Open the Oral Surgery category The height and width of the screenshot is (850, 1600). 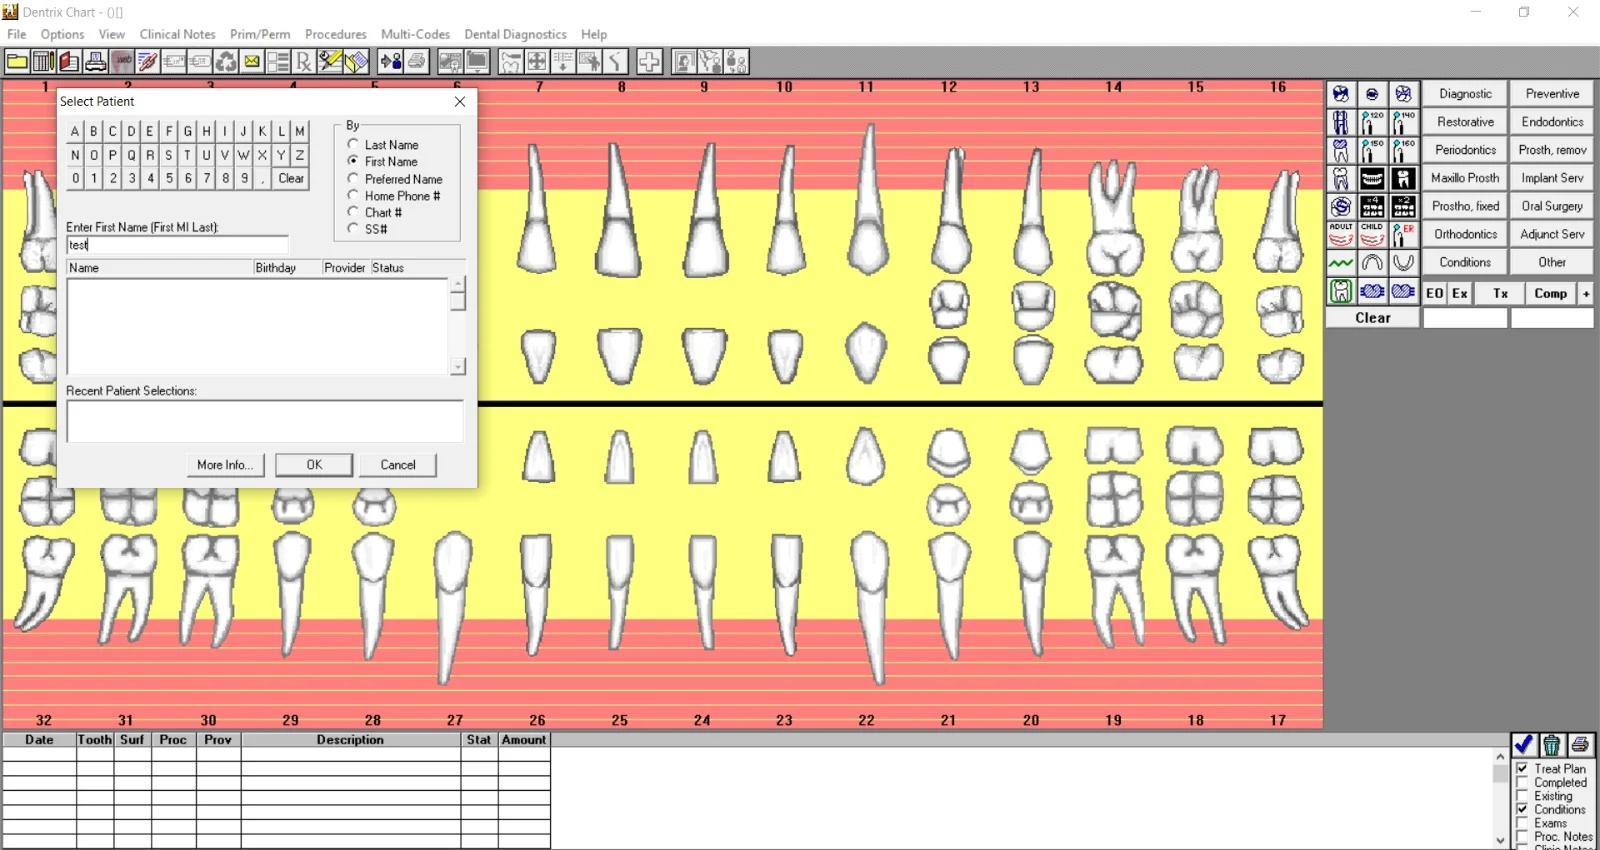pyautogui.click(x=1552, y=206)
